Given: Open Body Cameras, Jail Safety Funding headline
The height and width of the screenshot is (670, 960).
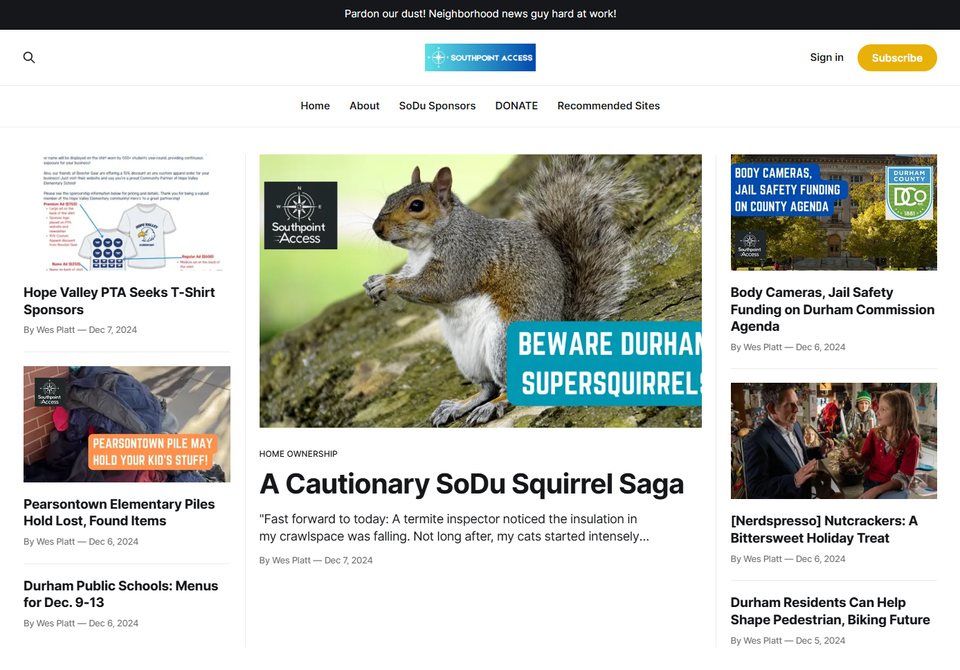Looking at the screenshot, I should (832, 309).
